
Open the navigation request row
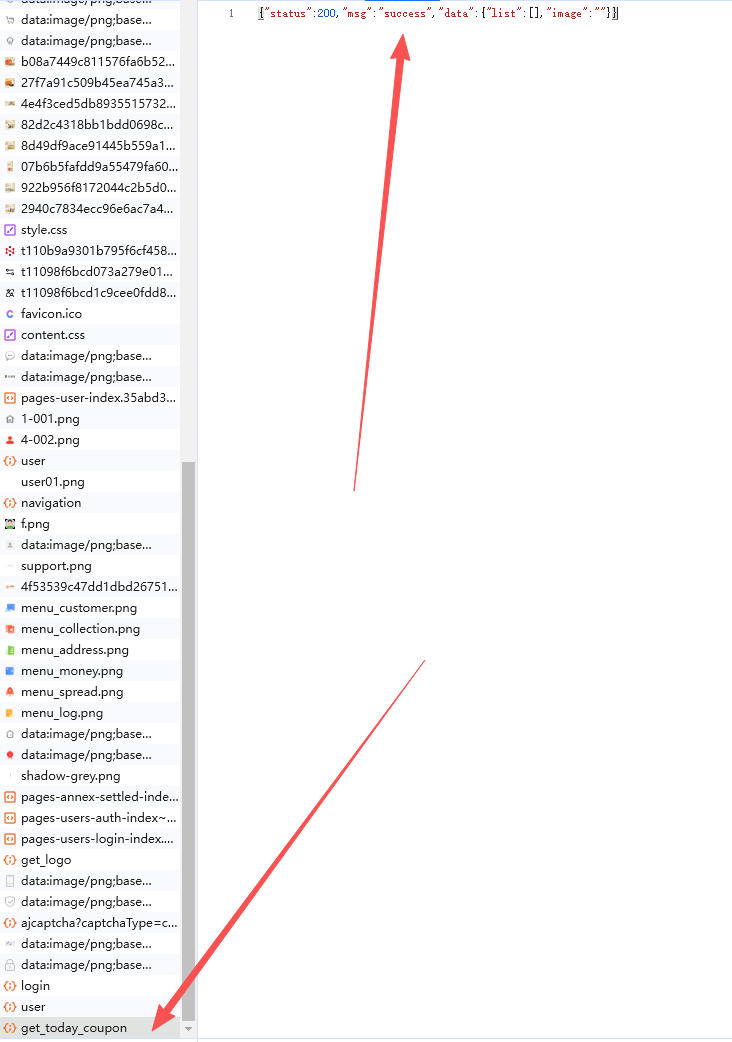pos(90,502)
